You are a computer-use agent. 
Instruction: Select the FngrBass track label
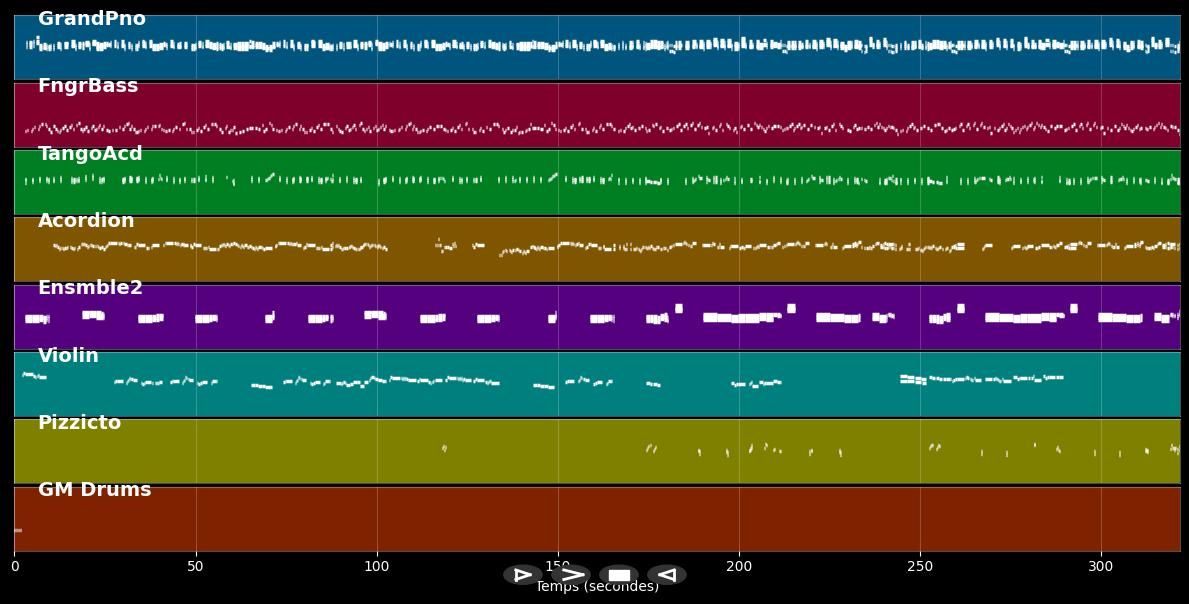click(x=88, y=86)
